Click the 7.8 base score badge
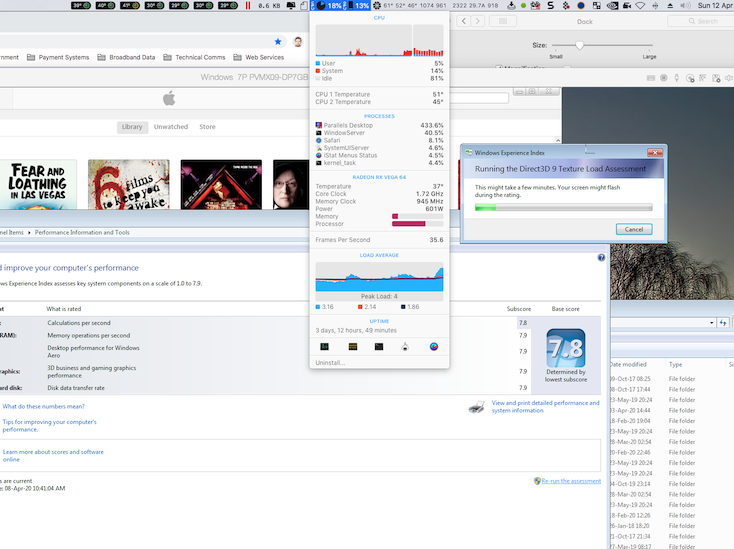The image size is (734, 549). point(565,348)
